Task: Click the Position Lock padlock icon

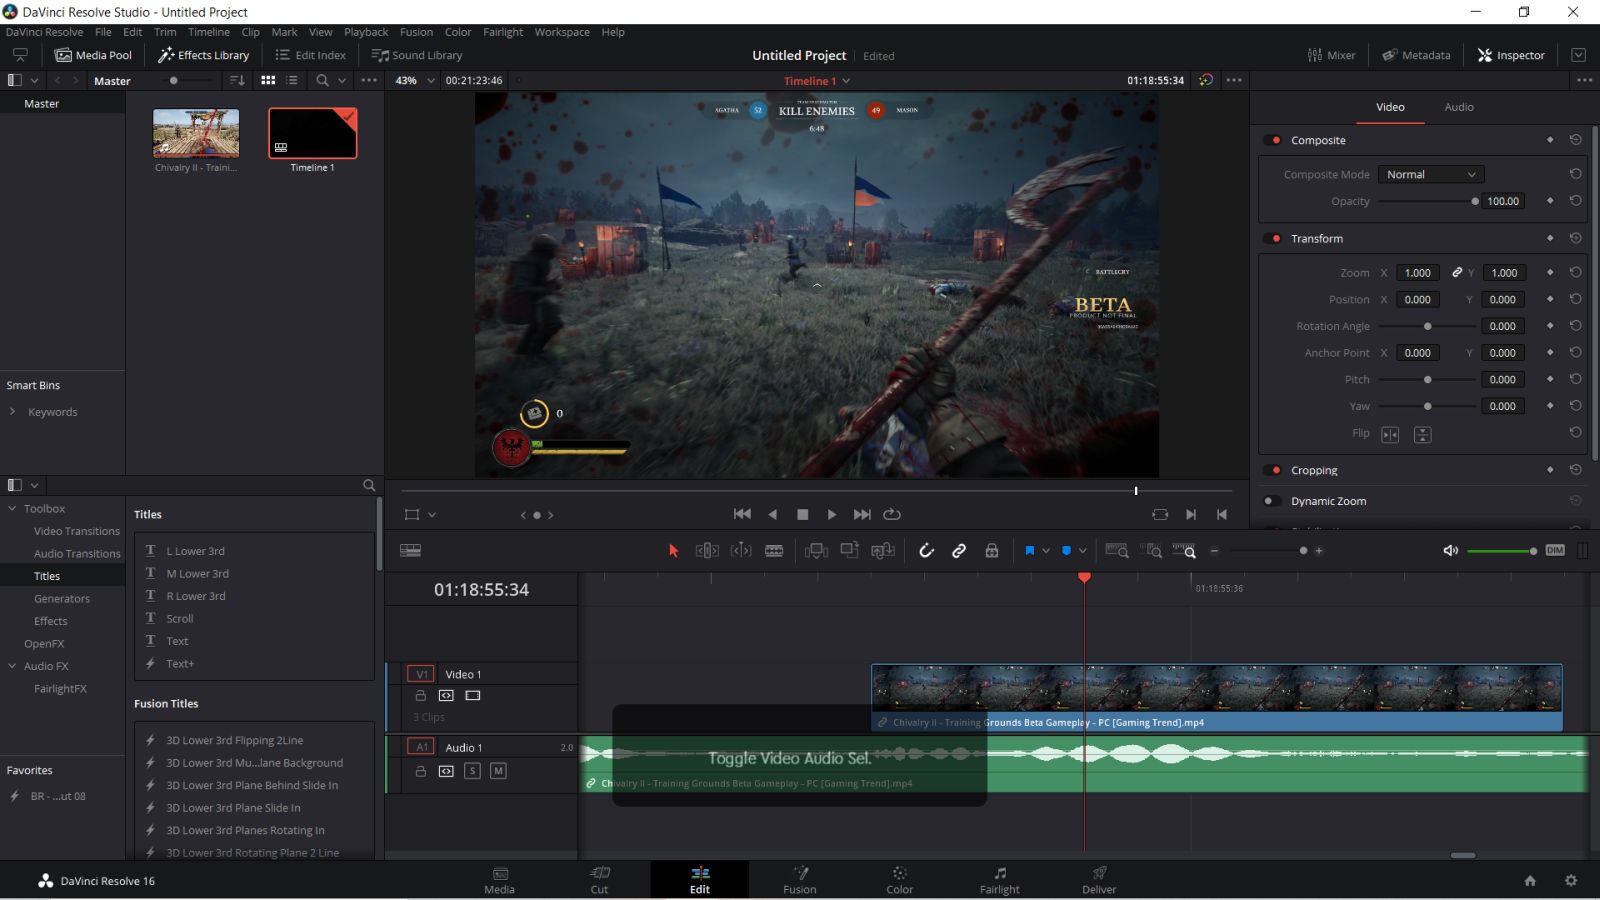Action: pyautogui.click(x=992, y=551)
